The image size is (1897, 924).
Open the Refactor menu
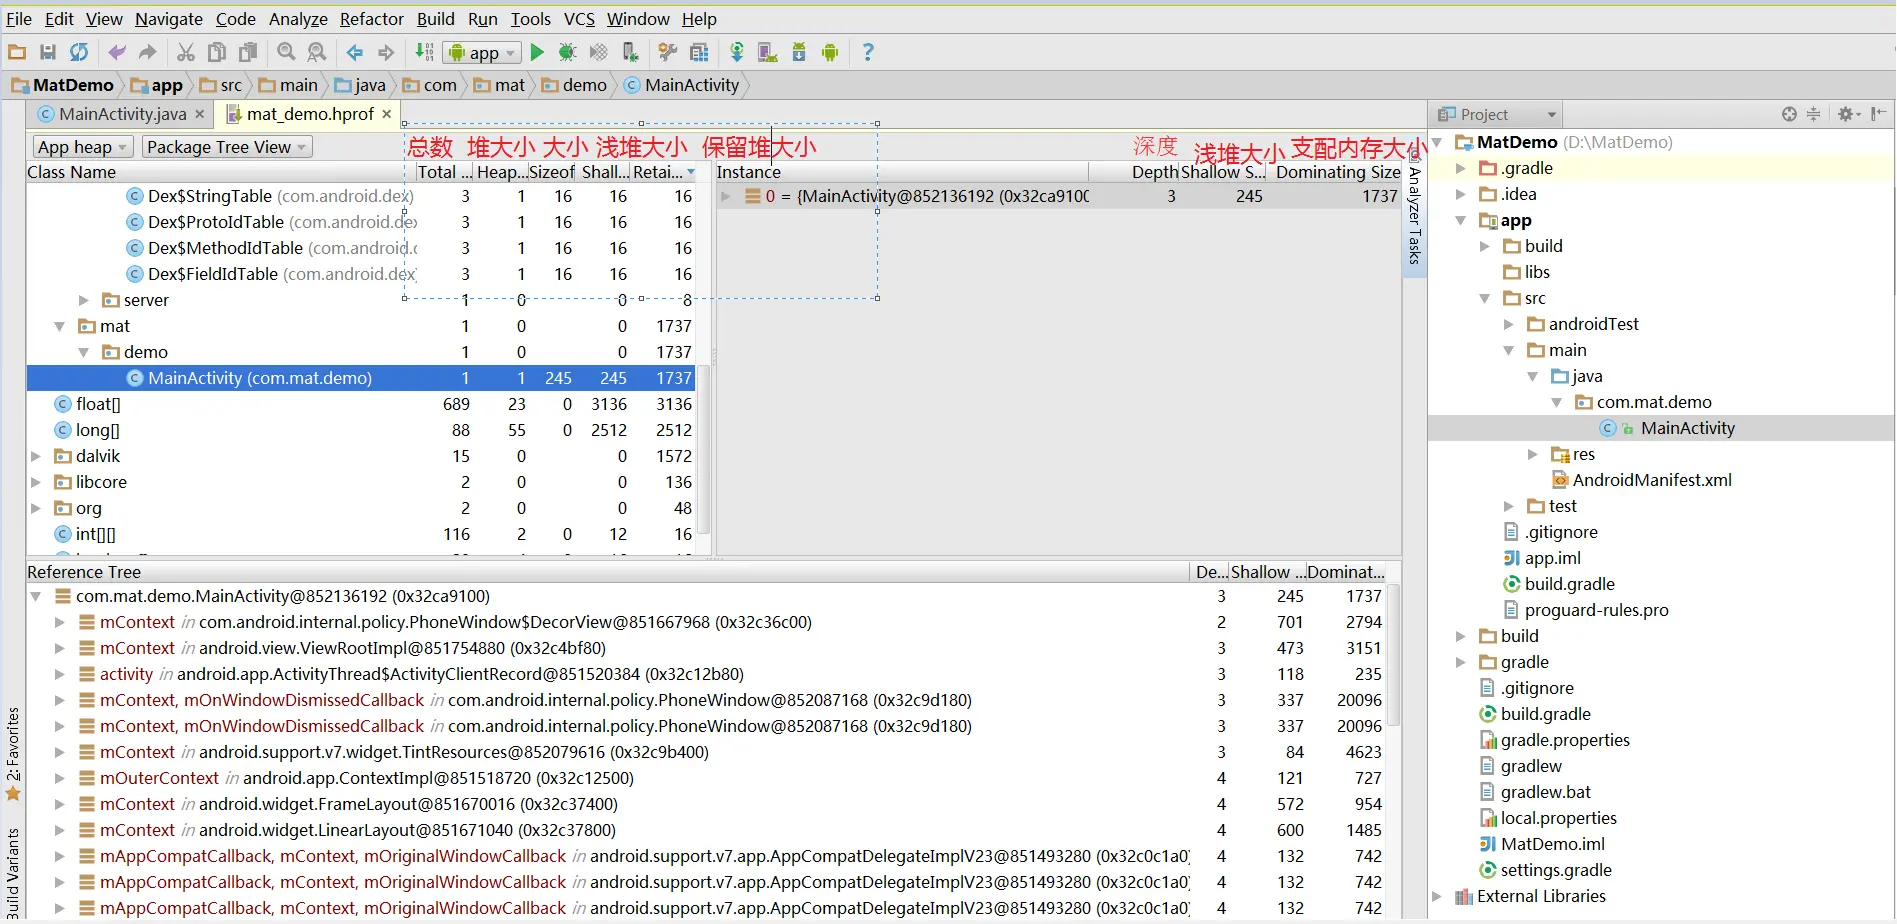point(372,19)
